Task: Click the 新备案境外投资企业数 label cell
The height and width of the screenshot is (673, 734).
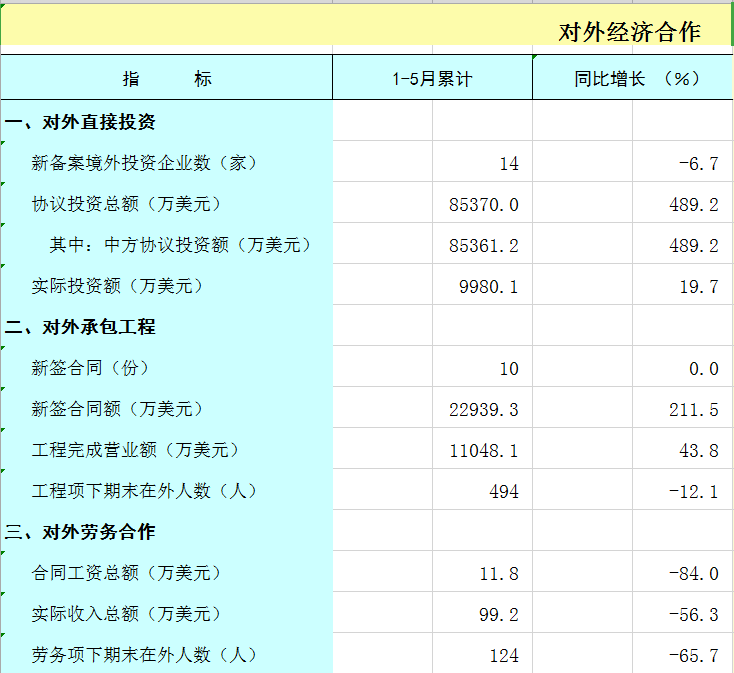Action: pyautogui.click(x=145, y=163)
